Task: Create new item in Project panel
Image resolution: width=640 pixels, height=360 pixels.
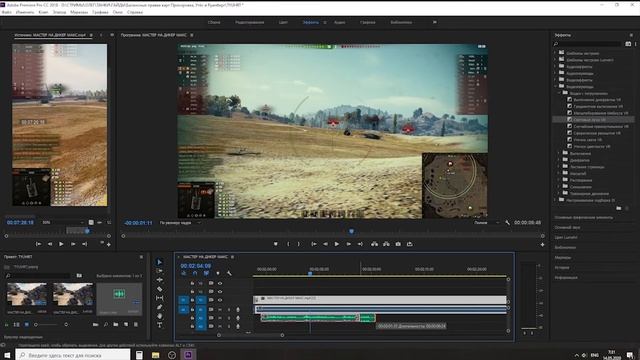Action: pos(126,324)
